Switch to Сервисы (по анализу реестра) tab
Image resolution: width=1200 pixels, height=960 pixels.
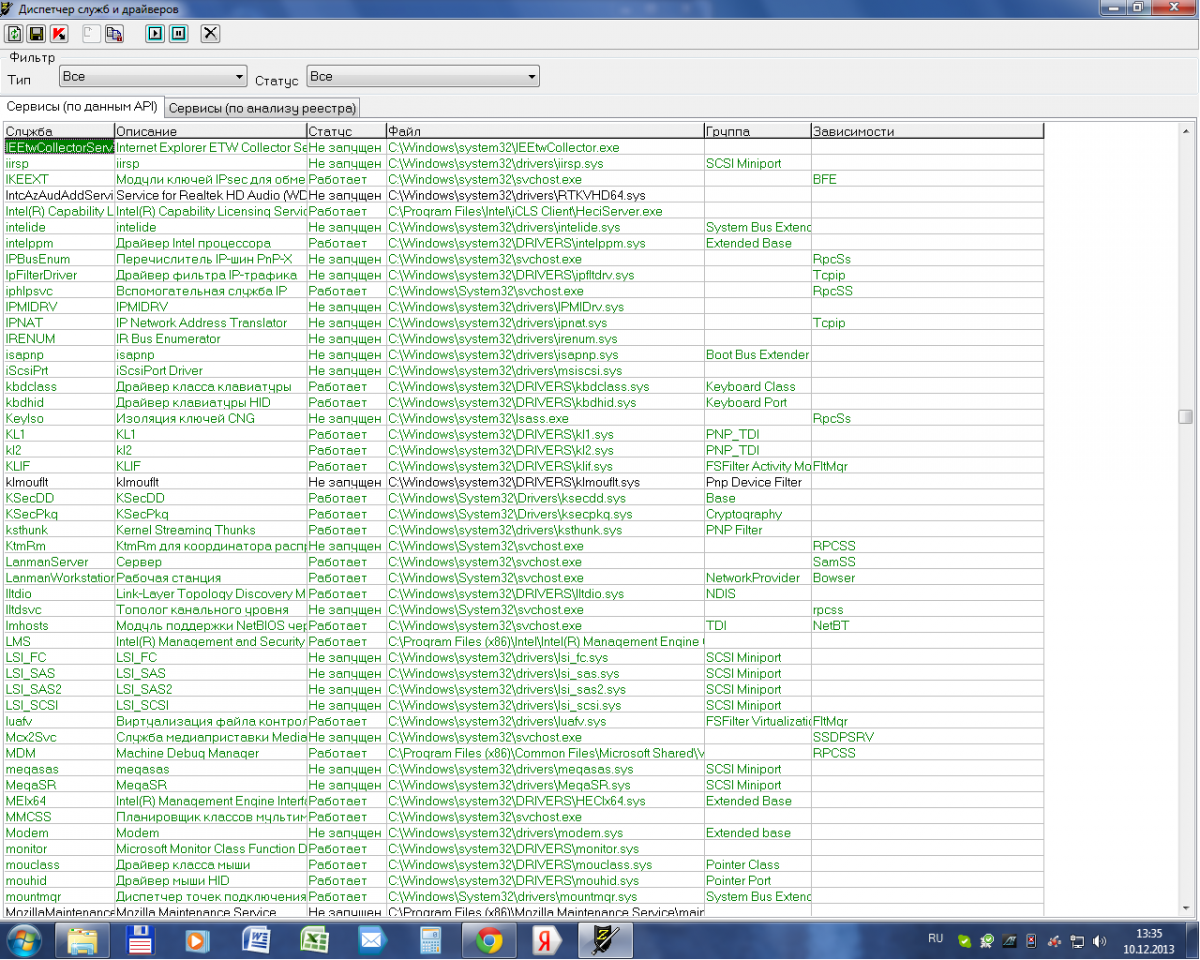pos(261,108)
